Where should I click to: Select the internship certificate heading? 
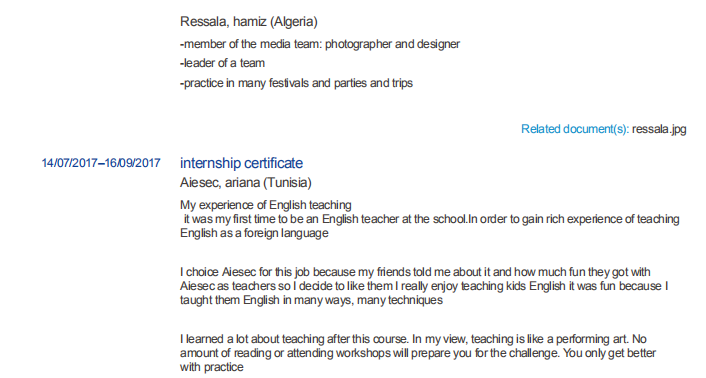[241, 163]
